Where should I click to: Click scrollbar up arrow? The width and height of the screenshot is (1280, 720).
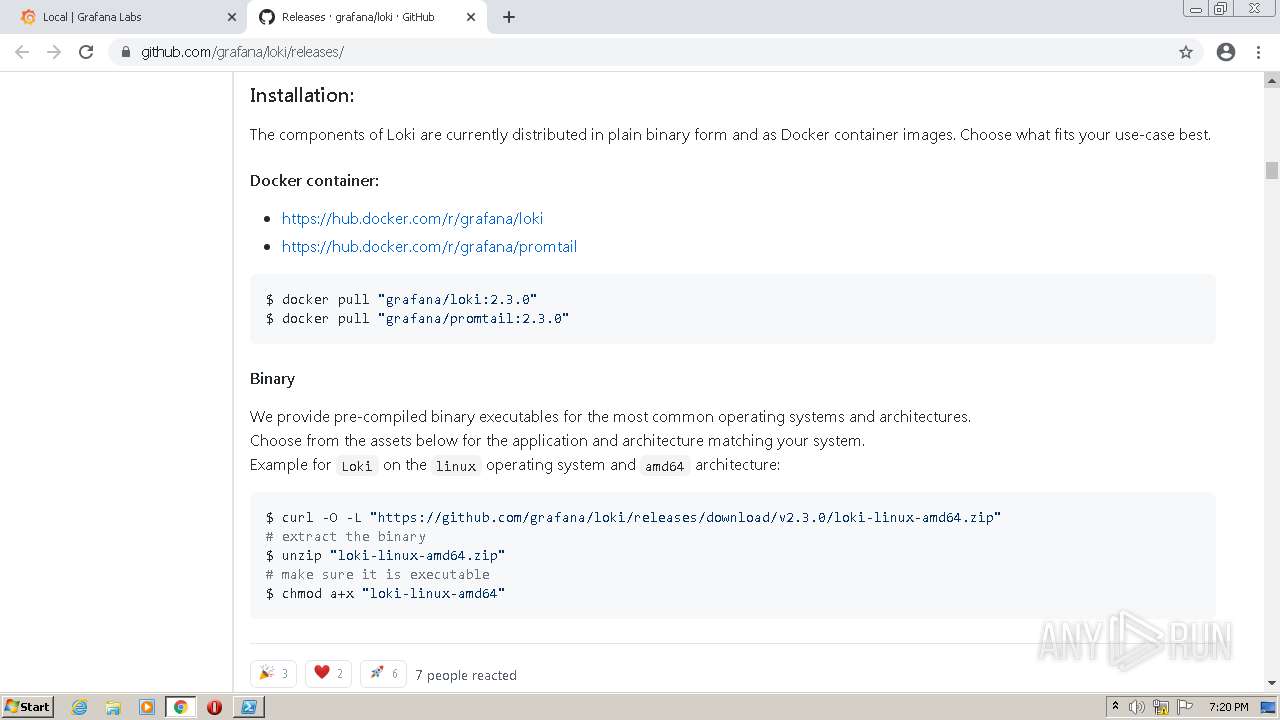(1272, 79)
